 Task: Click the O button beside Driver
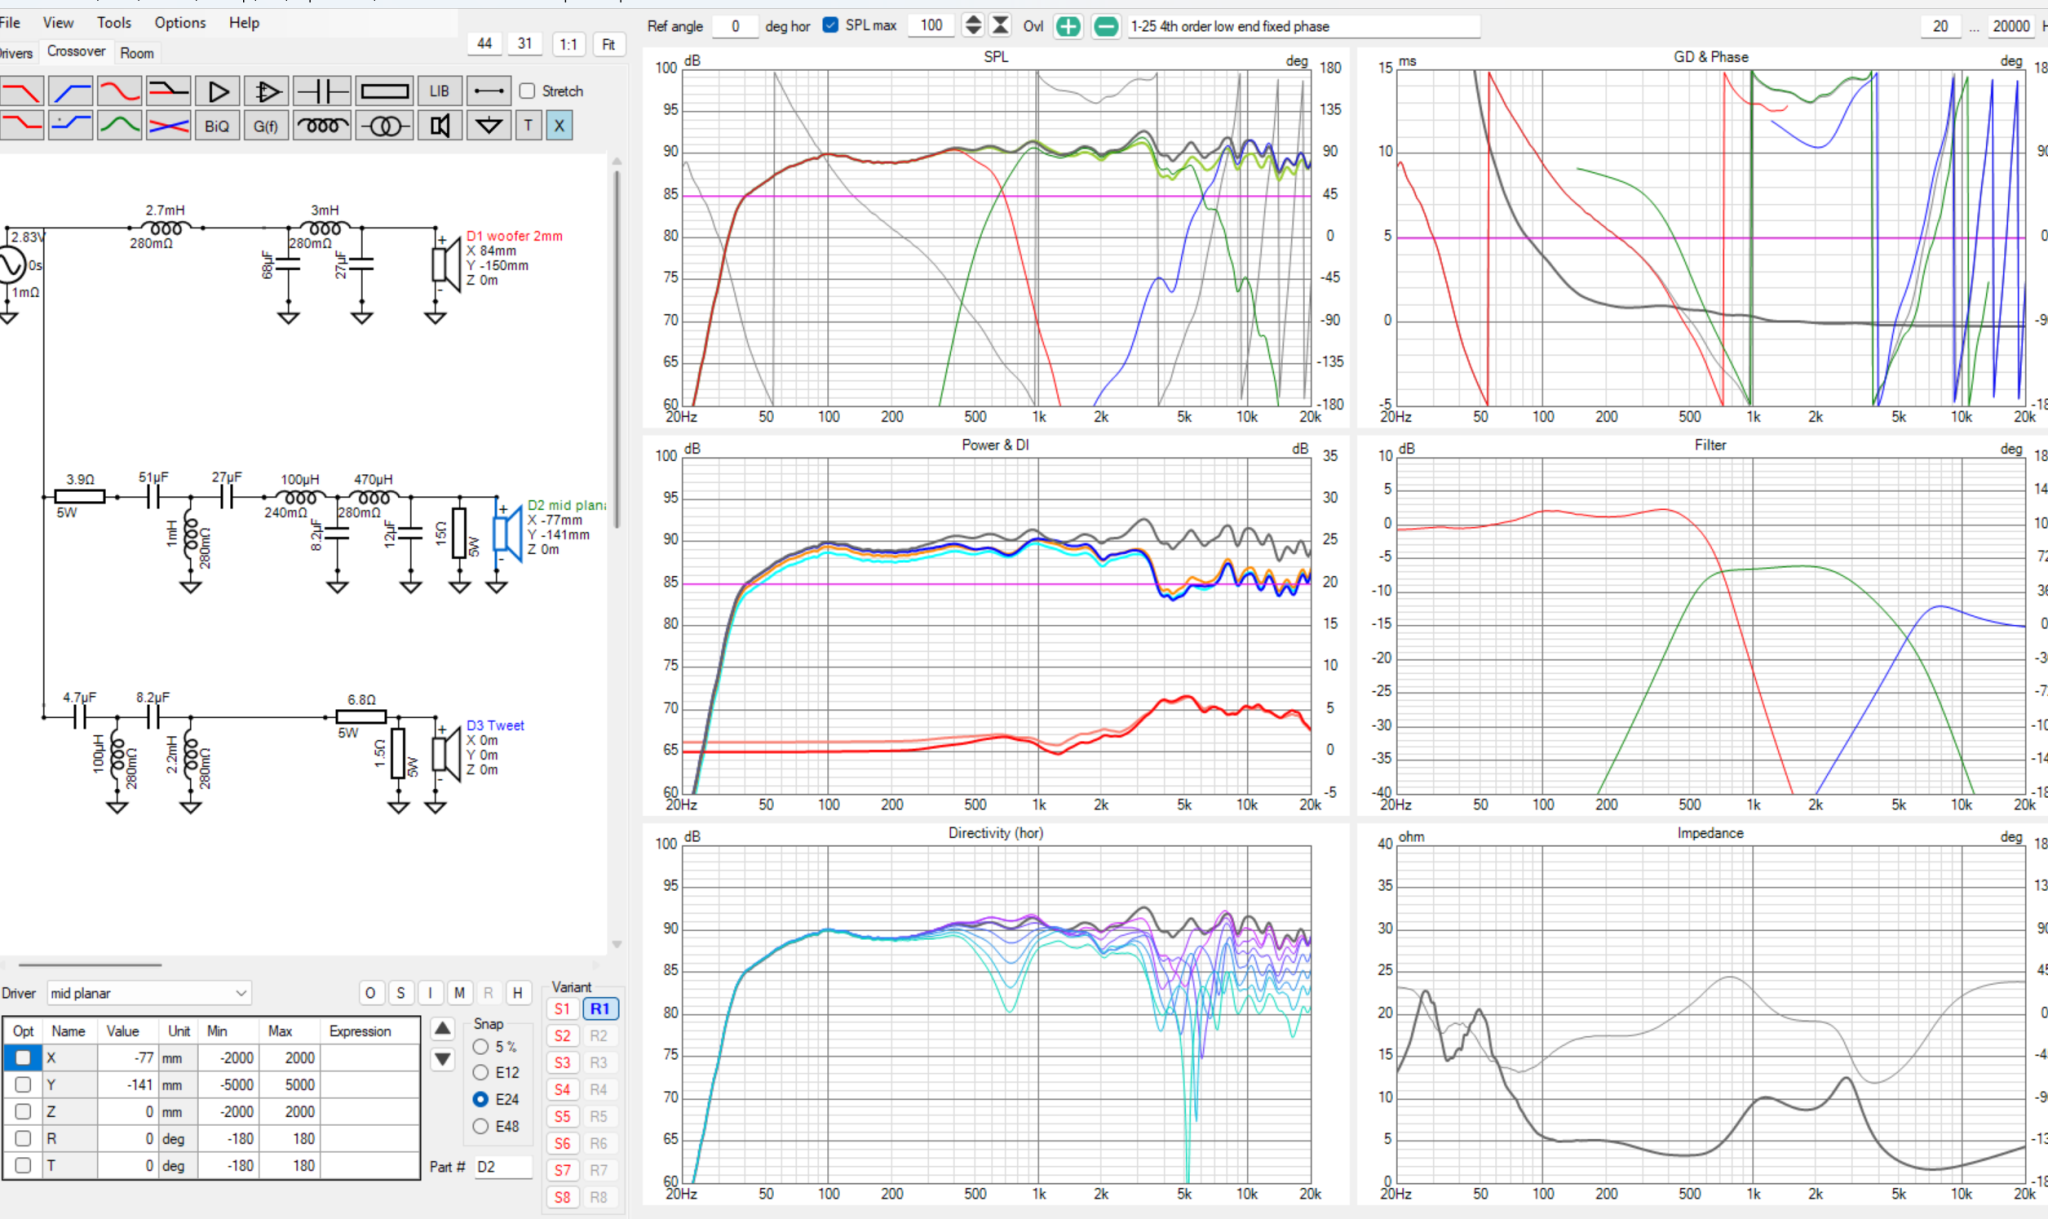coord(370,993)
